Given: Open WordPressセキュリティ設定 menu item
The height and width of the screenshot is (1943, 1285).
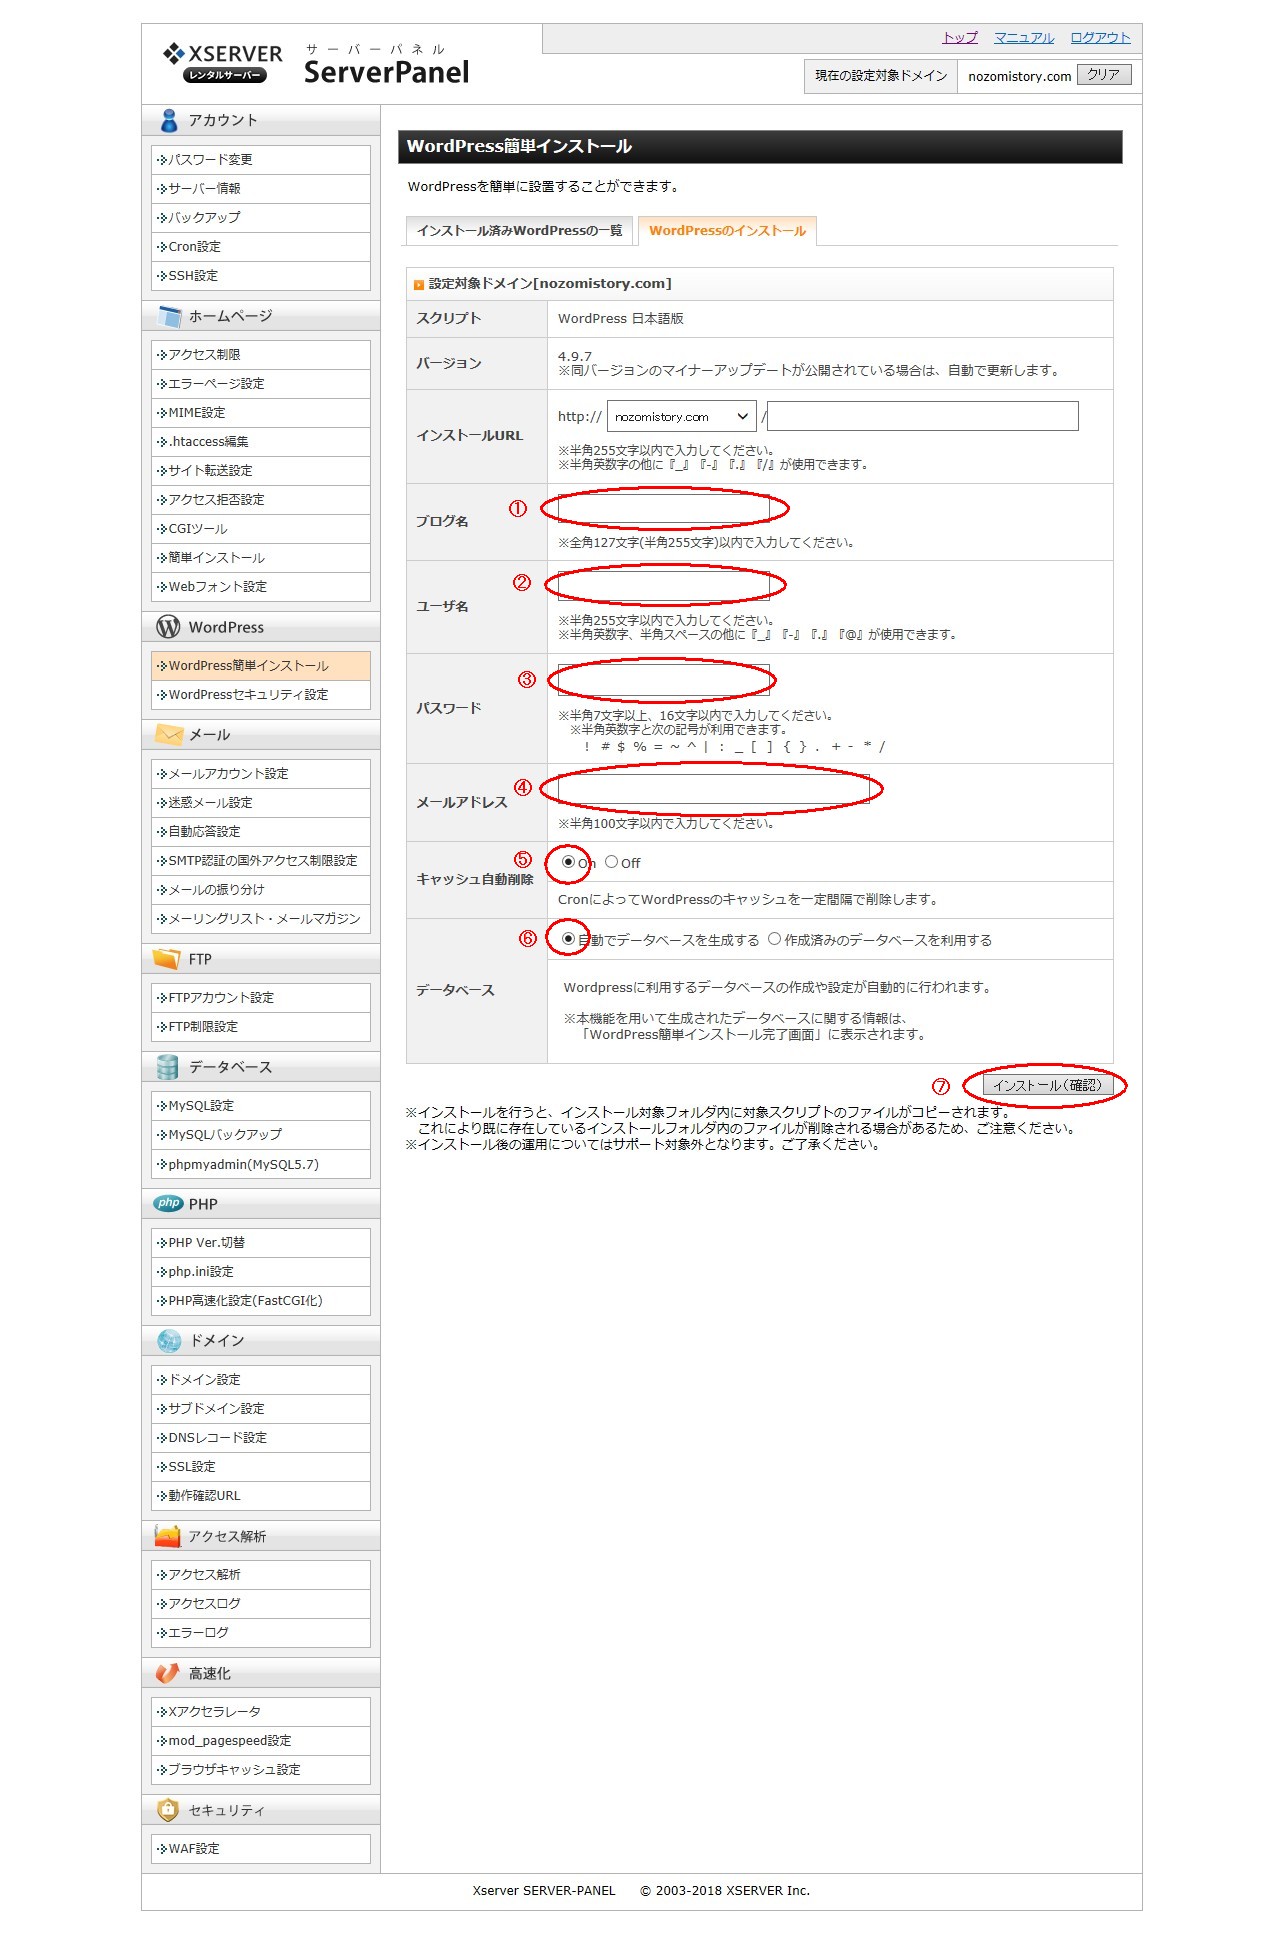Looking at the screenshot, I should (260, 694).
